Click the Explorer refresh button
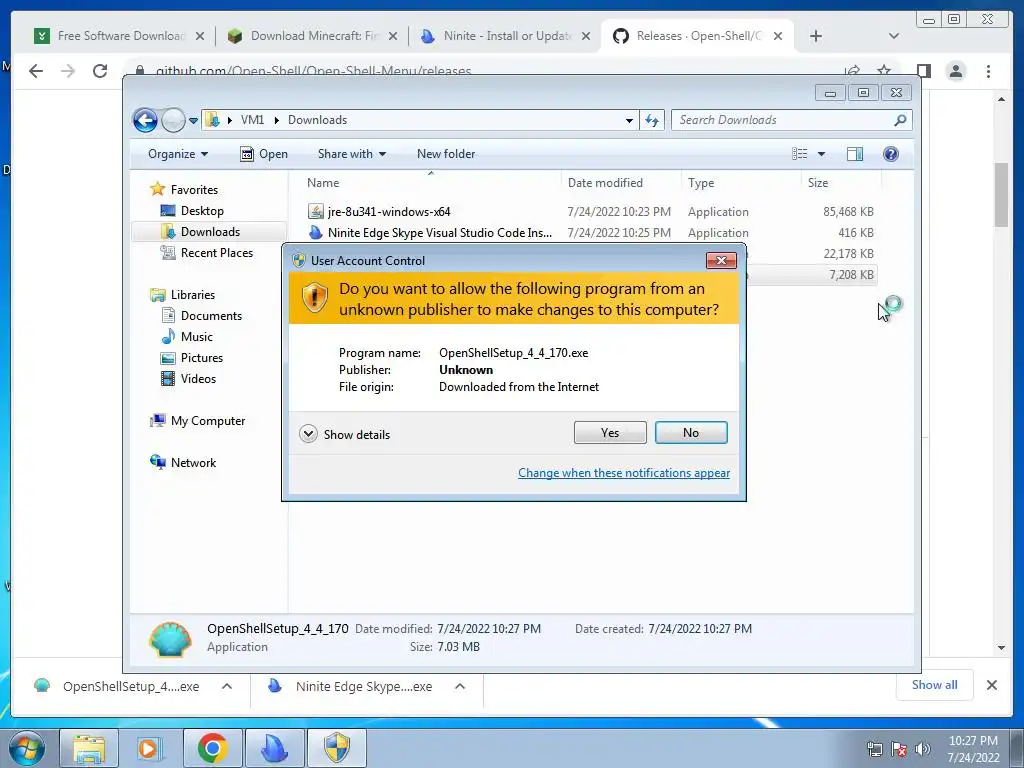This screenshot has height=768, width=1024. coord(652,120)
